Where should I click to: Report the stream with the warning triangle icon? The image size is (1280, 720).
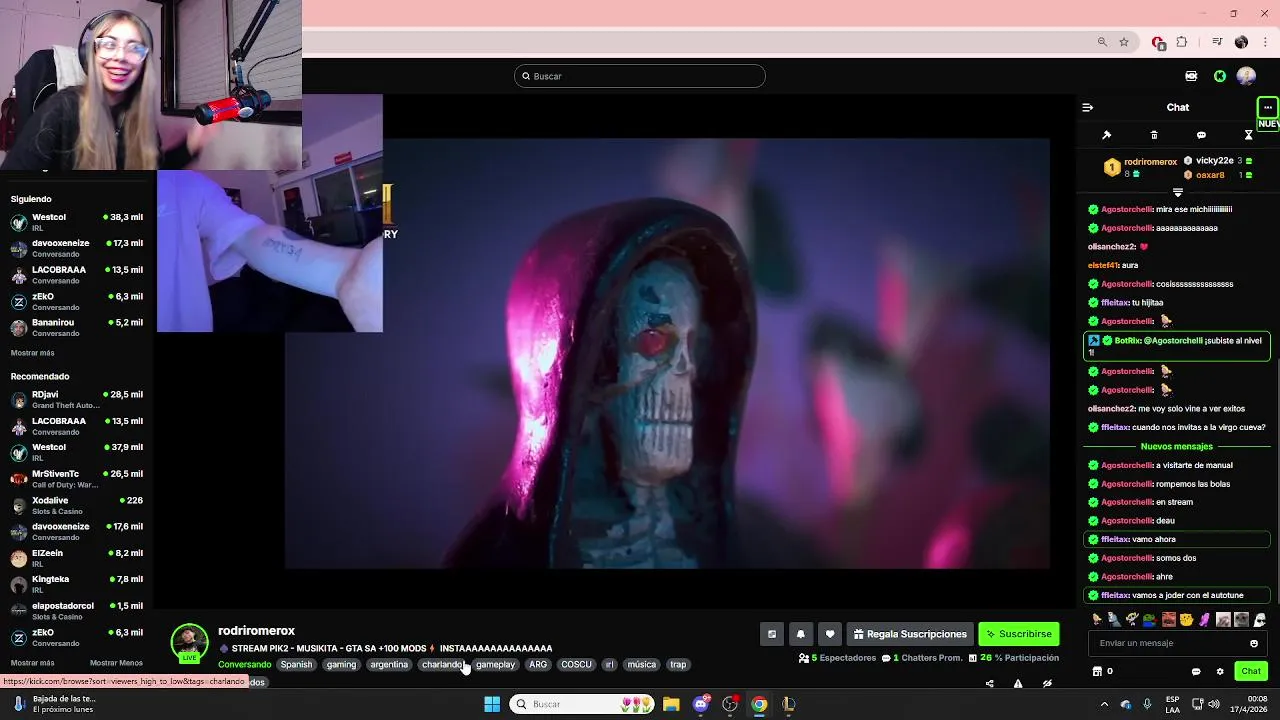pos(1018,684)
